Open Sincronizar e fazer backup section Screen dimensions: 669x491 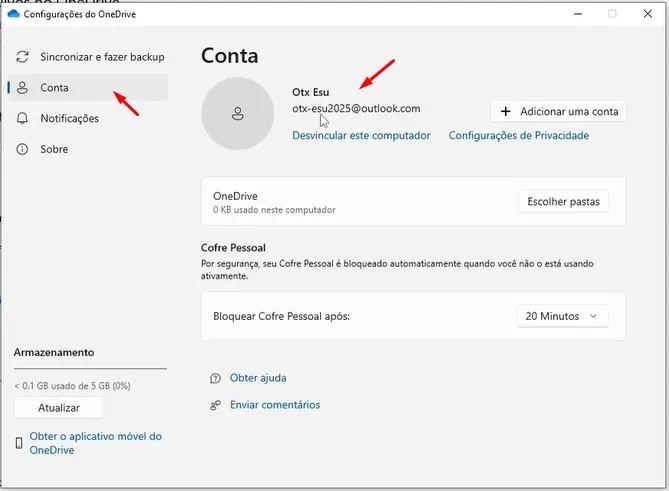pos(102,57)
